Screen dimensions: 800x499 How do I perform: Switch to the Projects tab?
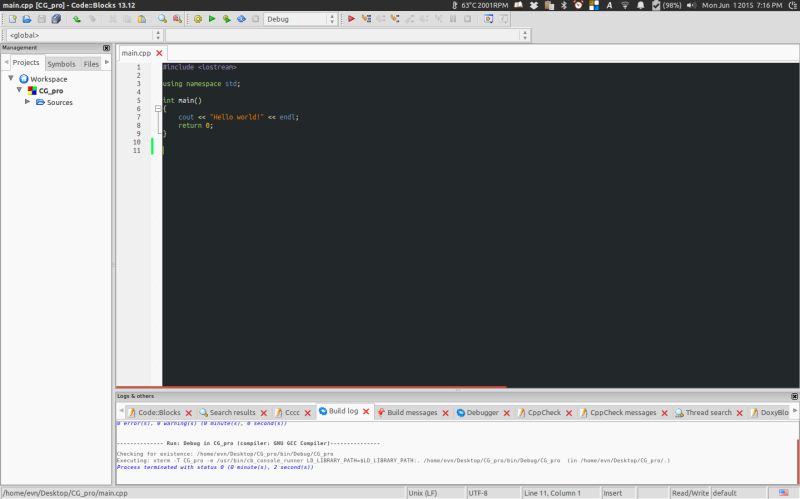[26, 63]
